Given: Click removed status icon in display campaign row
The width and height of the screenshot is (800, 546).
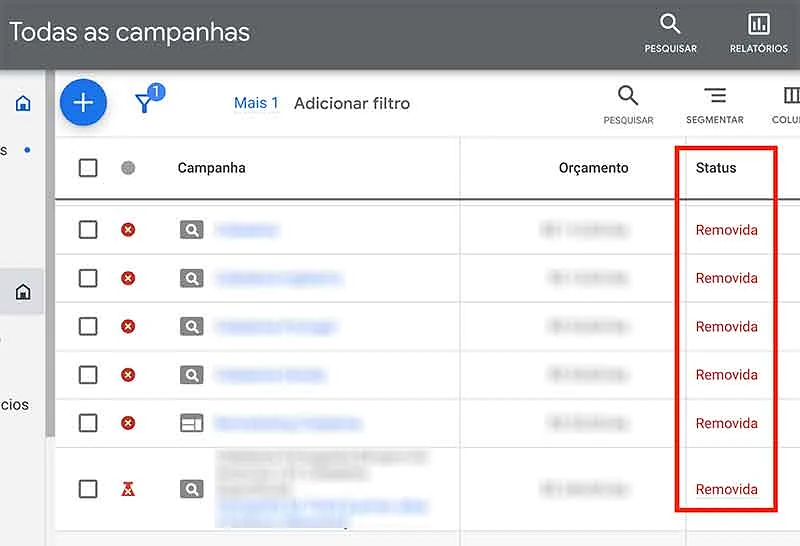Looking at the screenshot, I should coord(128,423).
